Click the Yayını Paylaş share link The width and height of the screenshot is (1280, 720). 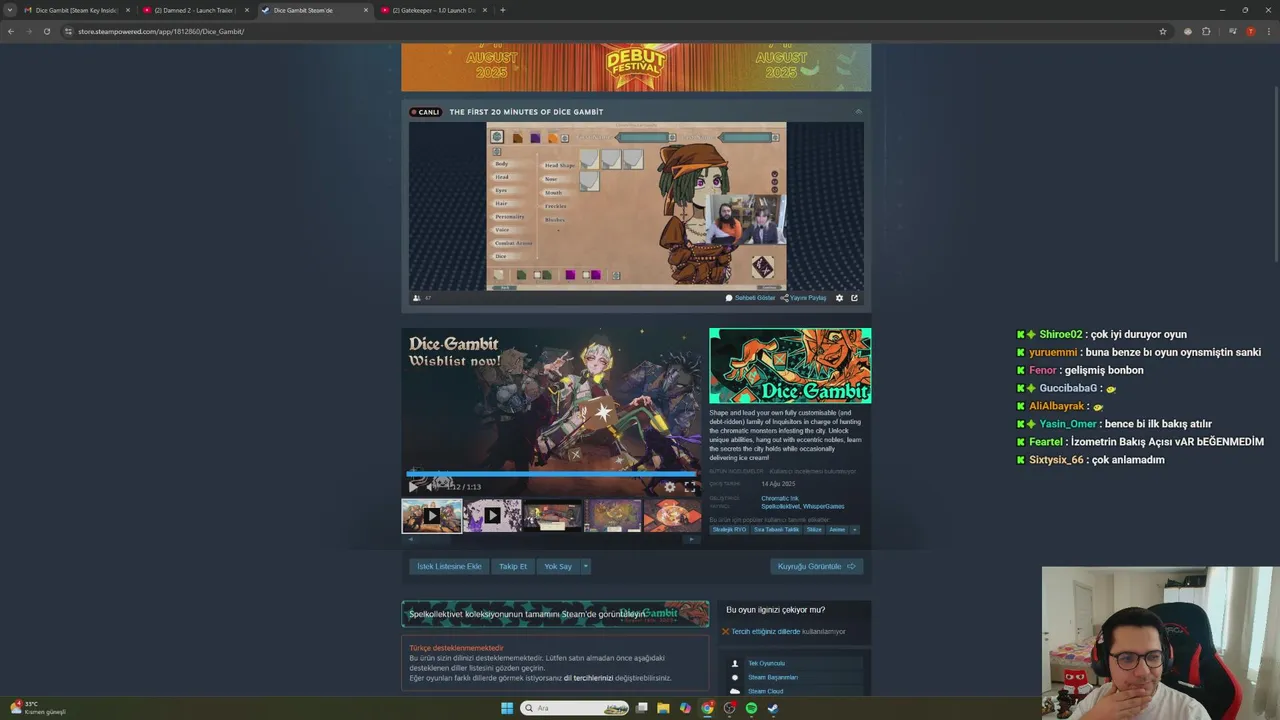[x=804, y=298]
